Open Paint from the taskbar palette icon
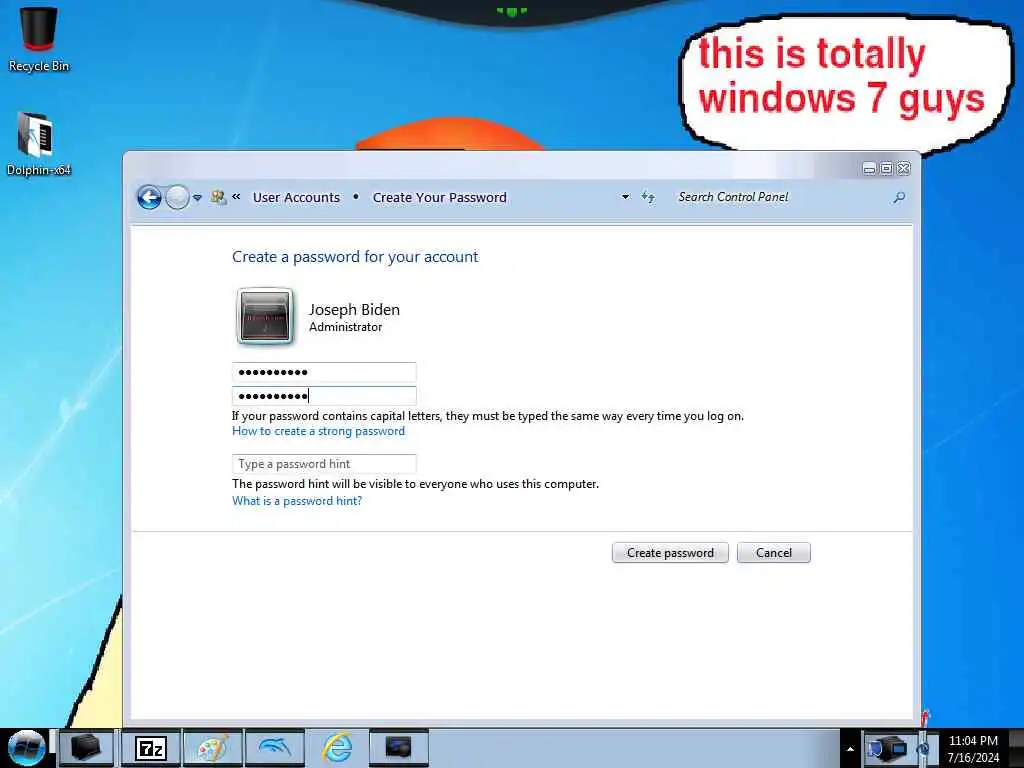Image resolution: width=1024 pixels, height=768 pixels. (213, 748)
